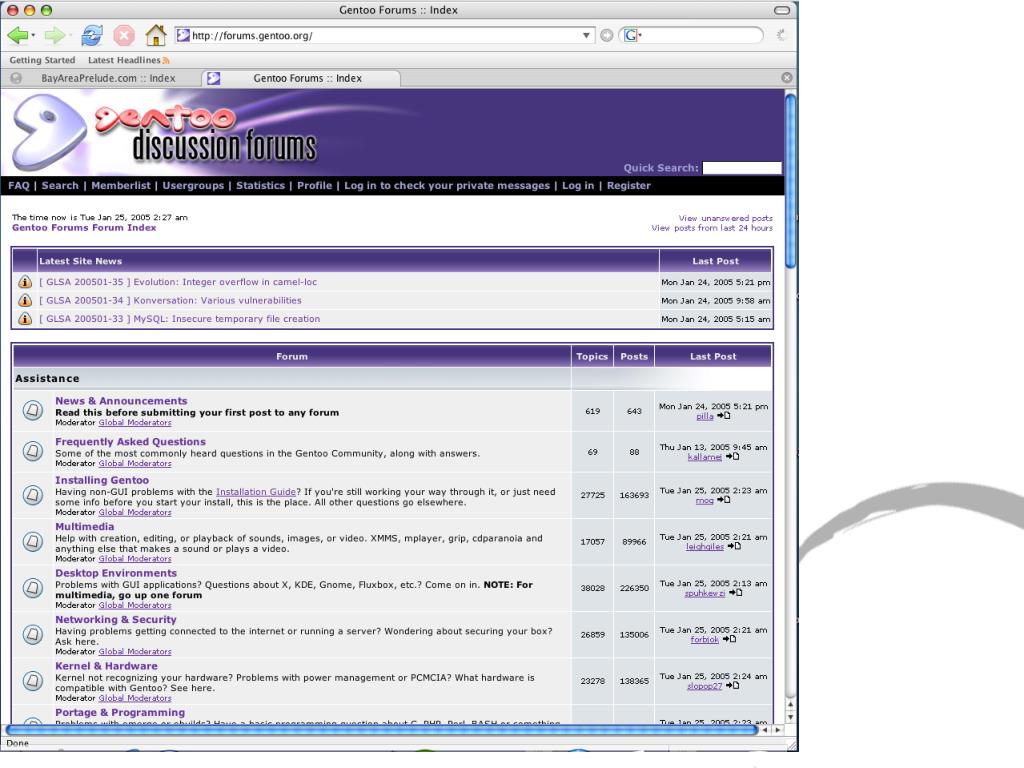1024x768 pixels.
Task: Open the Portage & Programming forum
Action: 120,712
